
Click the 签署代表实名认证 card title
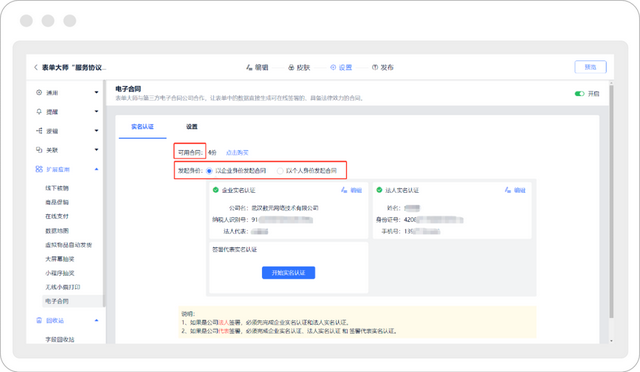[234, 249]
